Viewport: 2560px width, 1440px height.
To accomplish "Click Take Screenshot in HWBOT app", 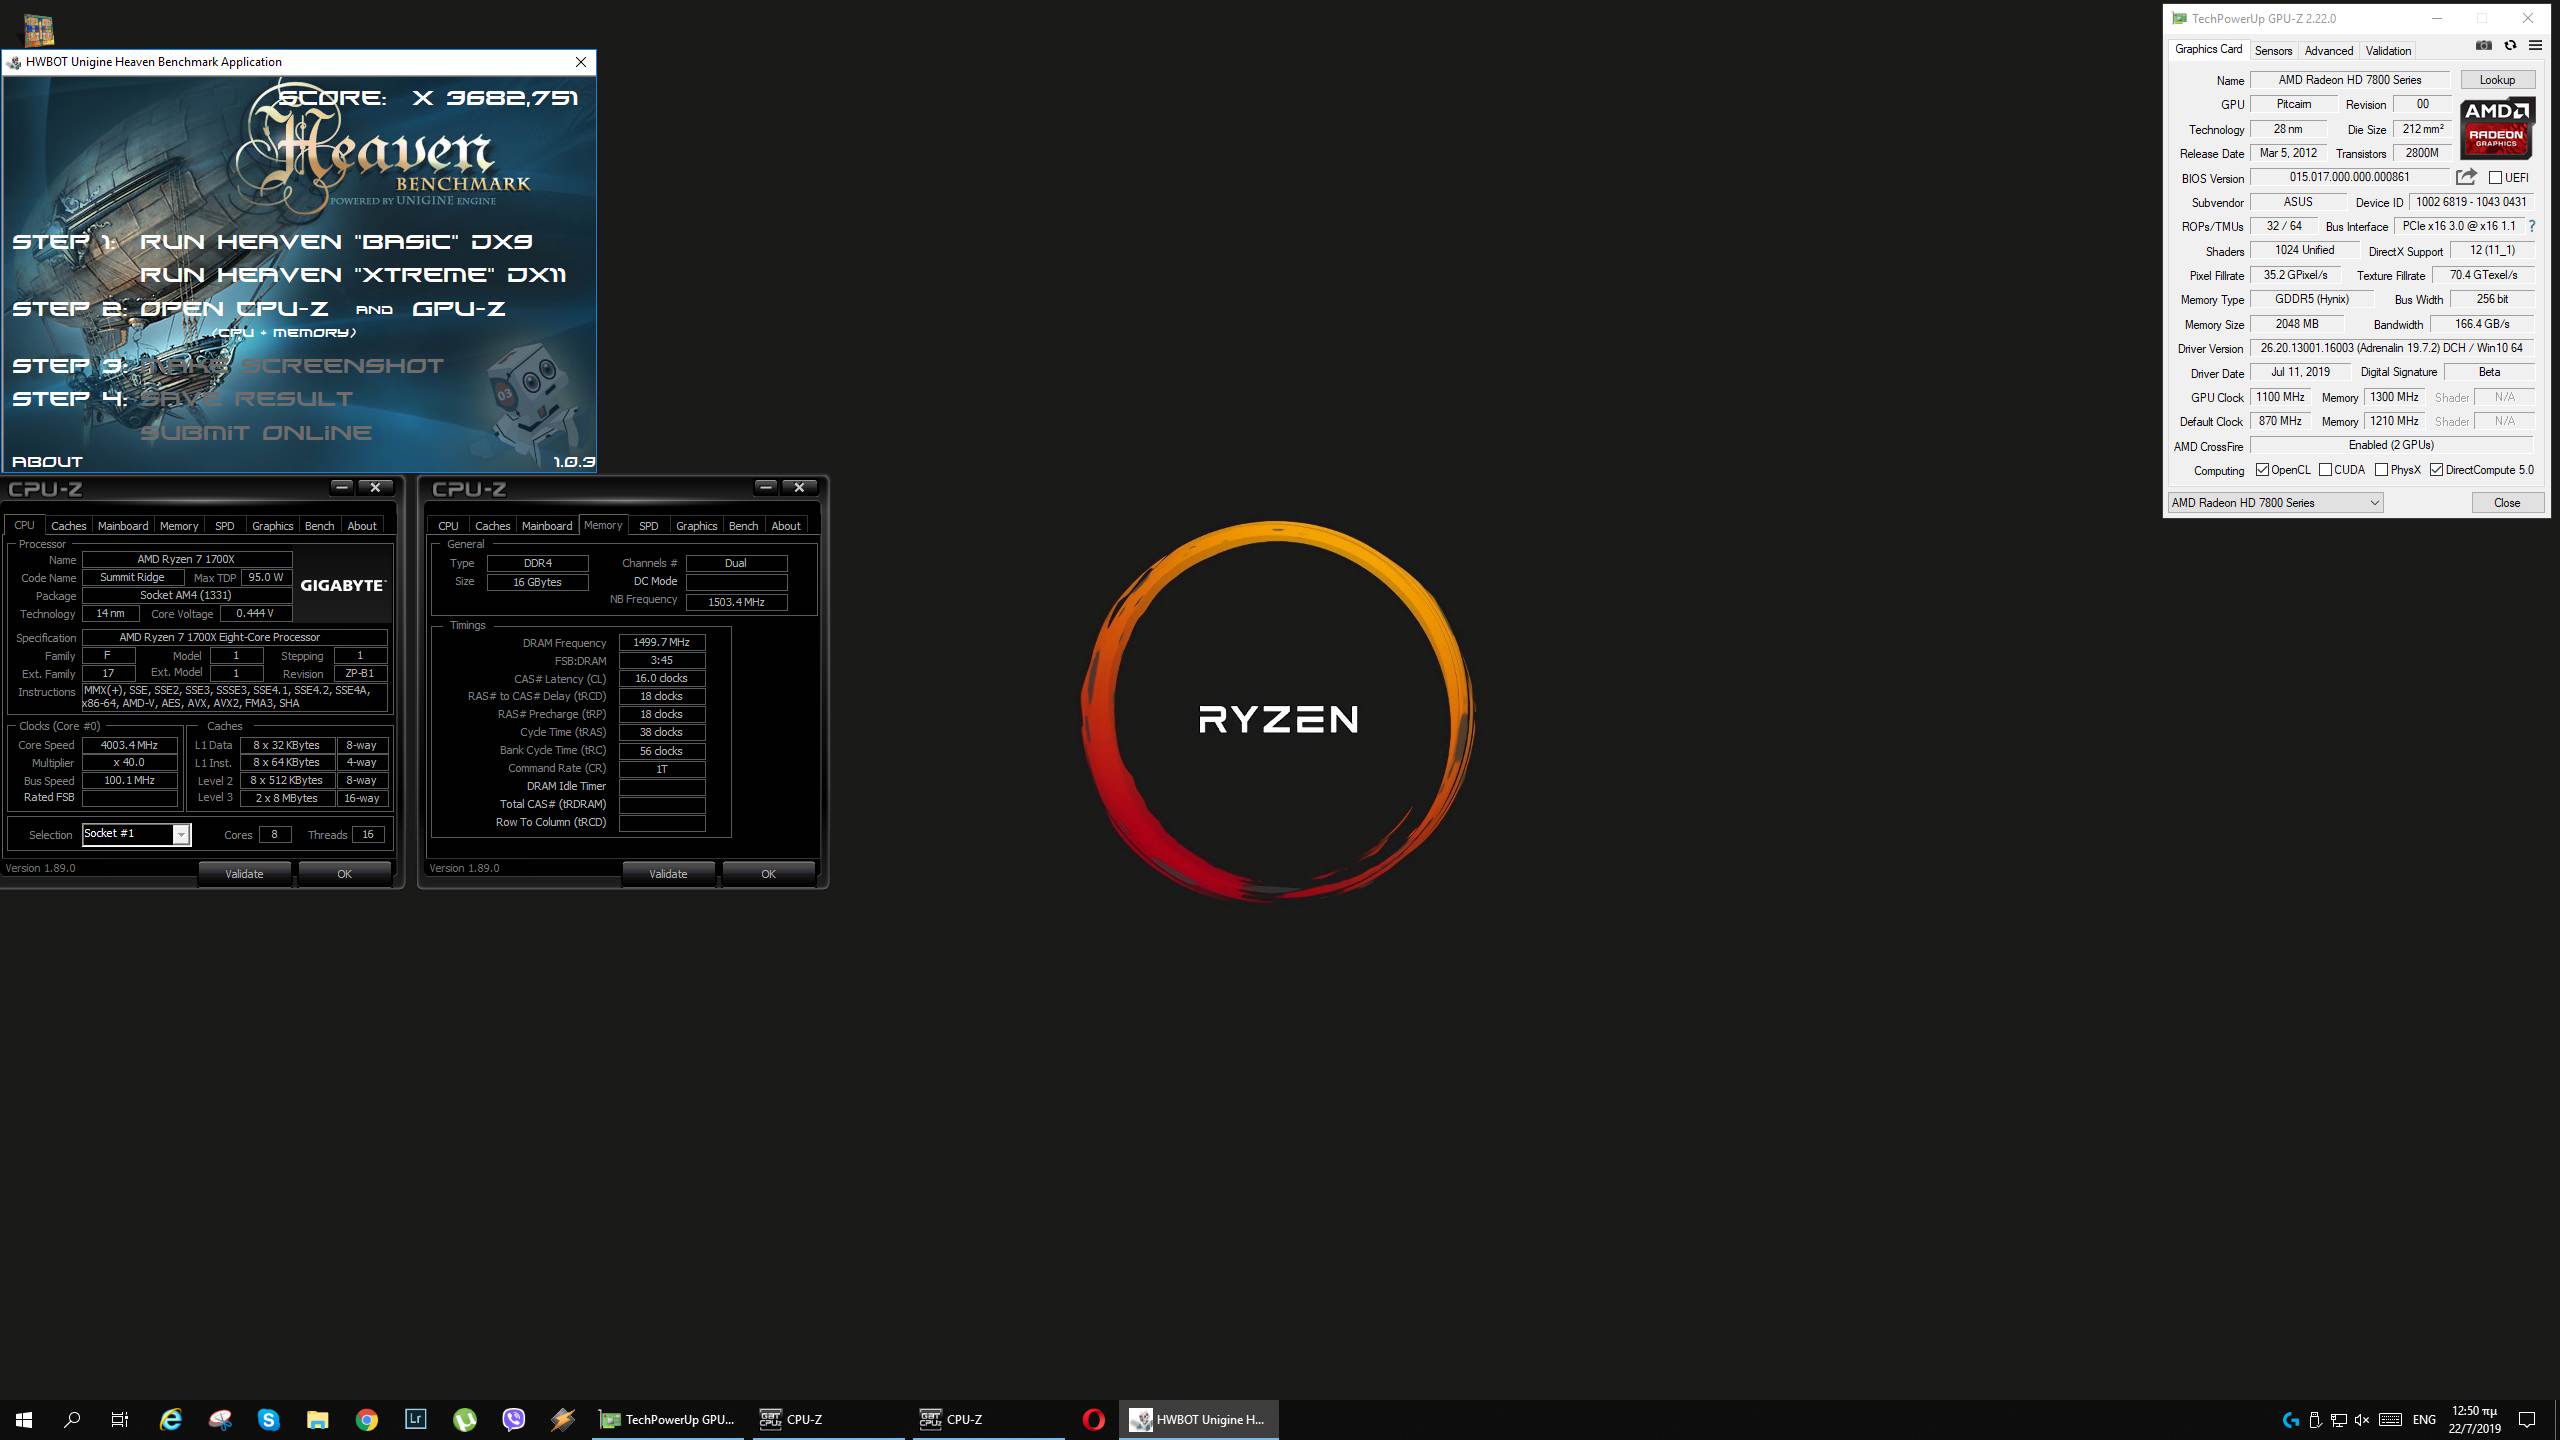I will 292,366.
